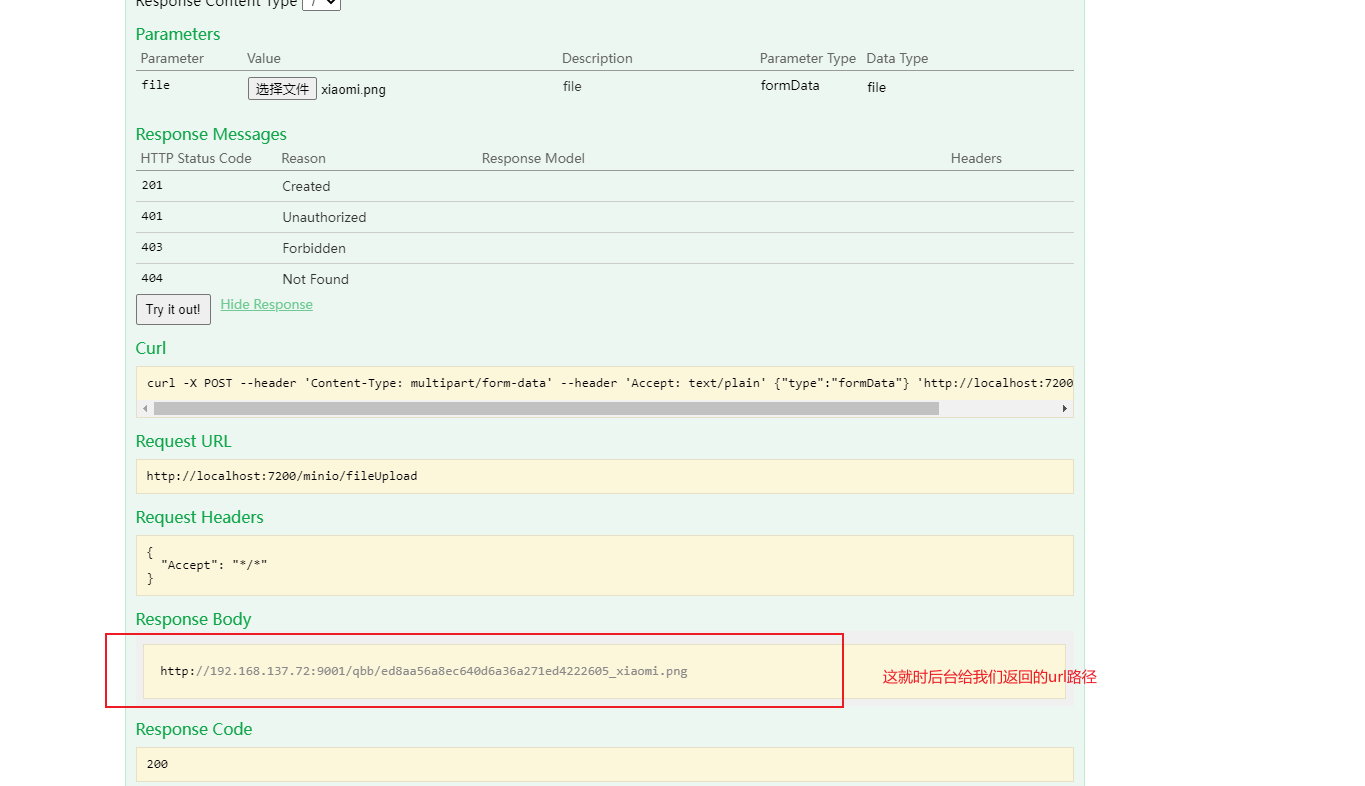Click the Parameter Type column header
Image resolution: width=1365 pixels, height=786 pixels.
808,58
